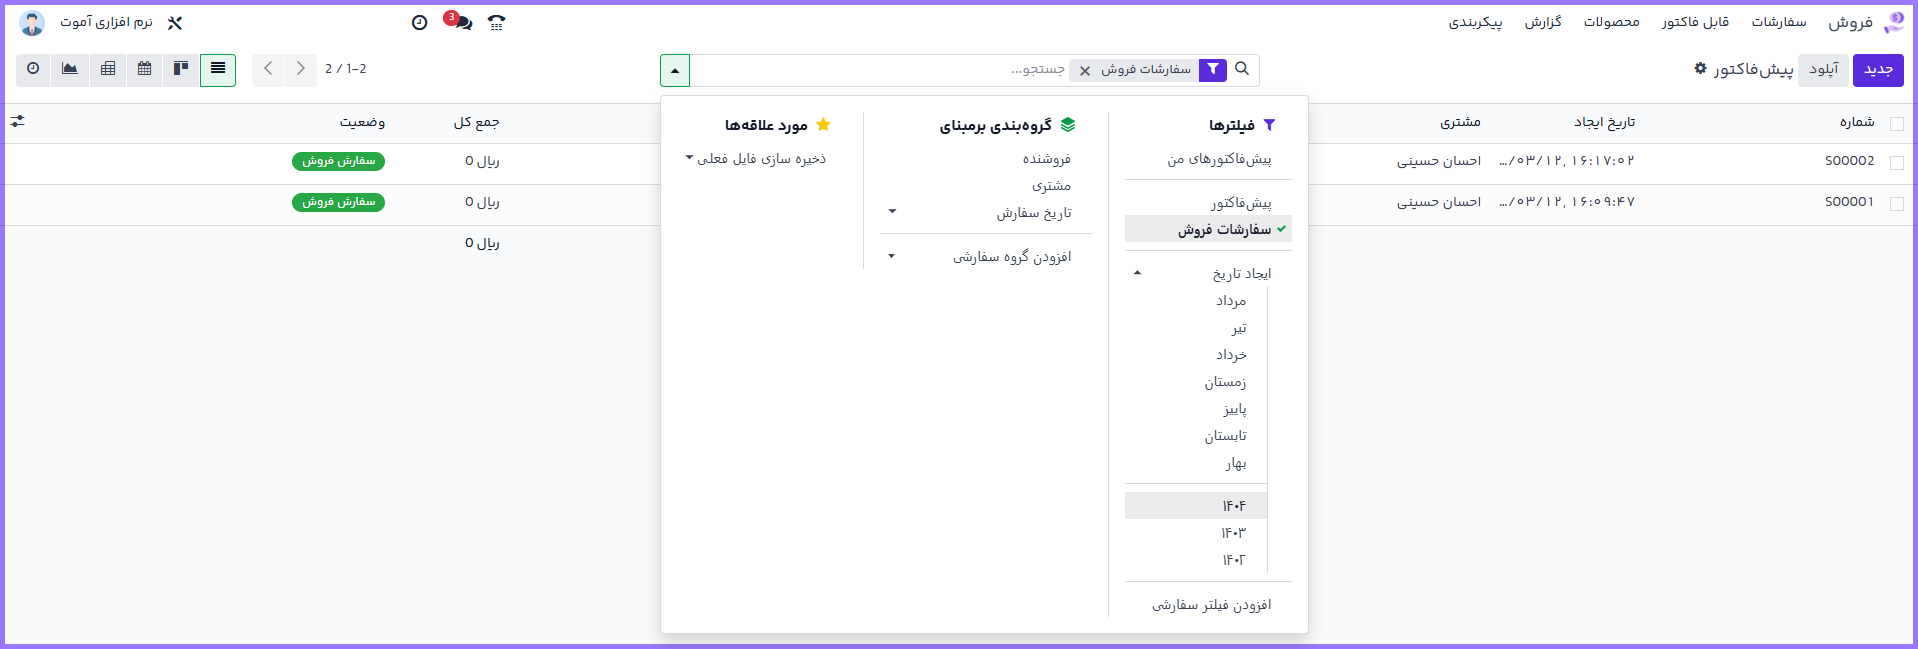Collapse the search options dropdown toggle
This screenshot has height=649, width=1918.
(675, 71)
